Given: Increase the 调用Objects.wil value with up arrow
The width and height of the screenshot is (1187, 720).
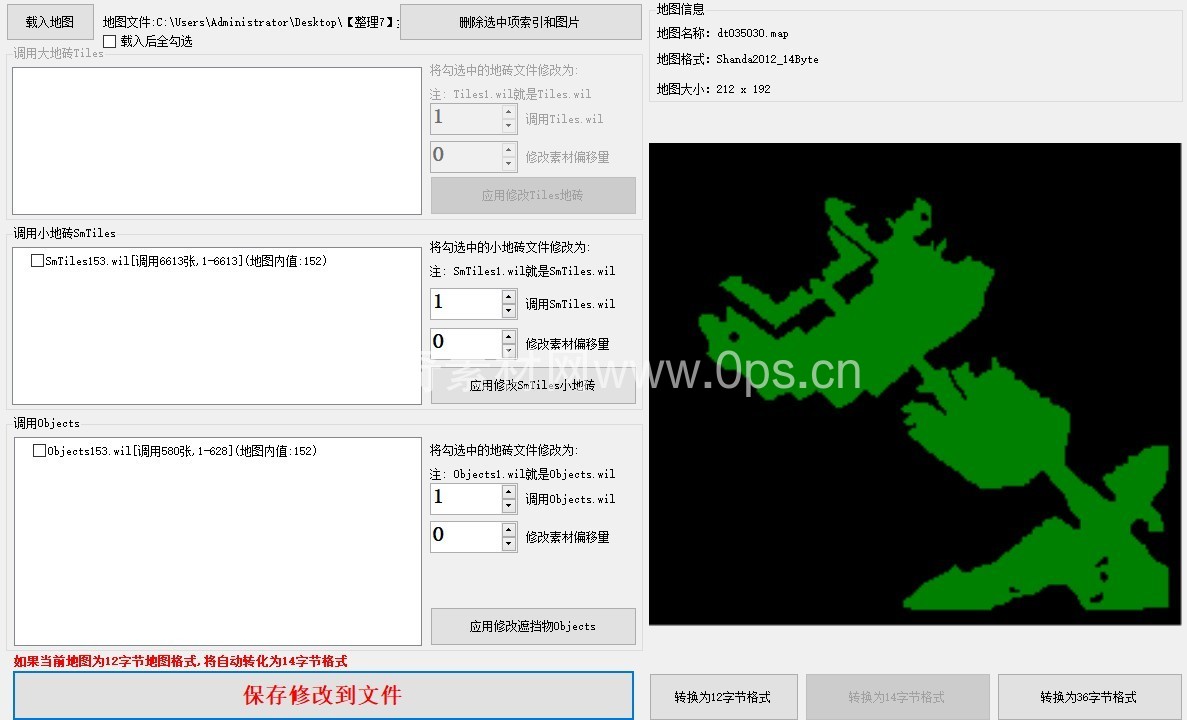Looking at the screenshot, I should (x=509, y=492).
